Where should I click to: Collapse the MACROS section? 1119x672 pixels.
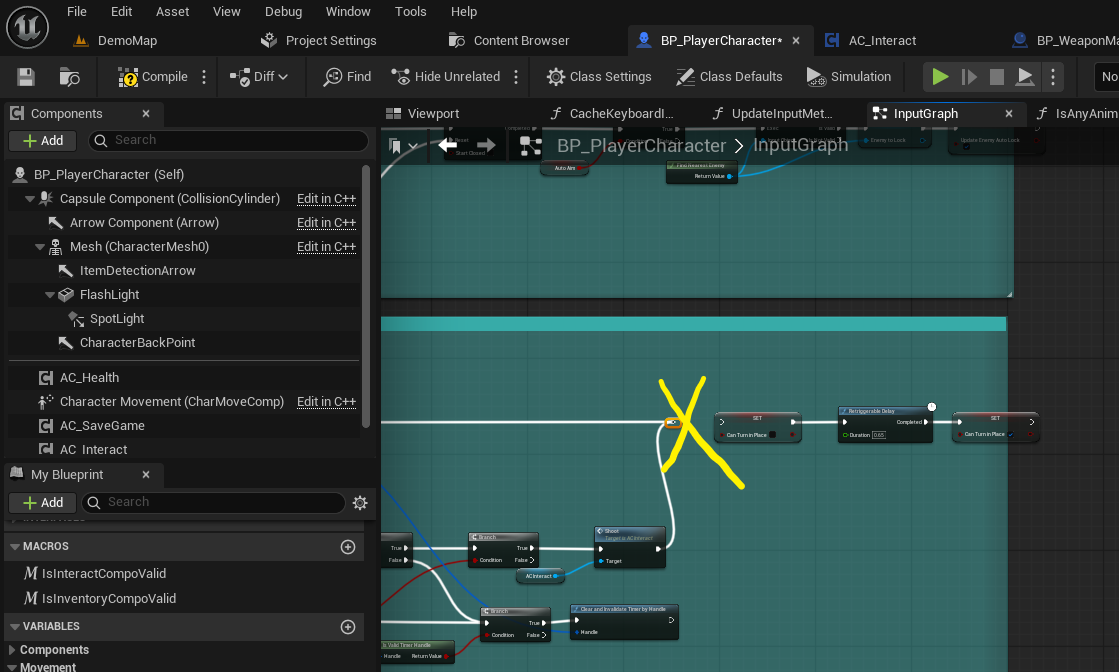[14, 546]
